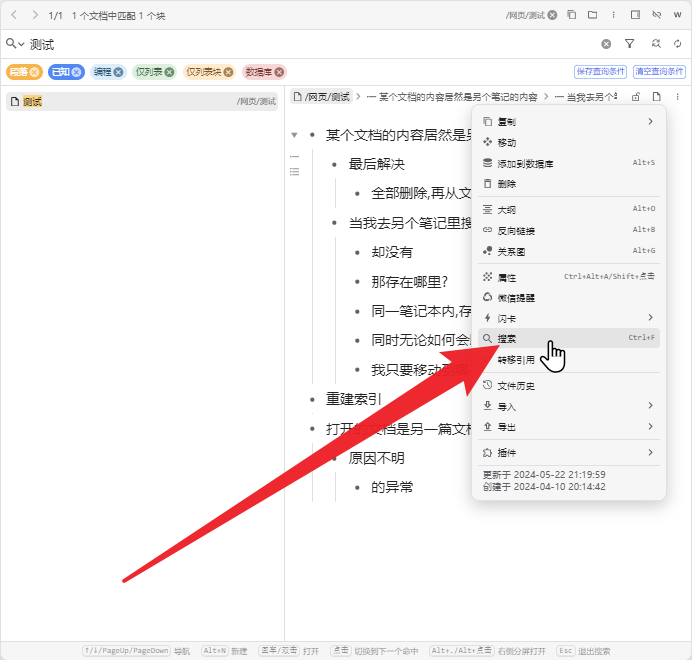Open the 复制 submenu

click(568, 121)
